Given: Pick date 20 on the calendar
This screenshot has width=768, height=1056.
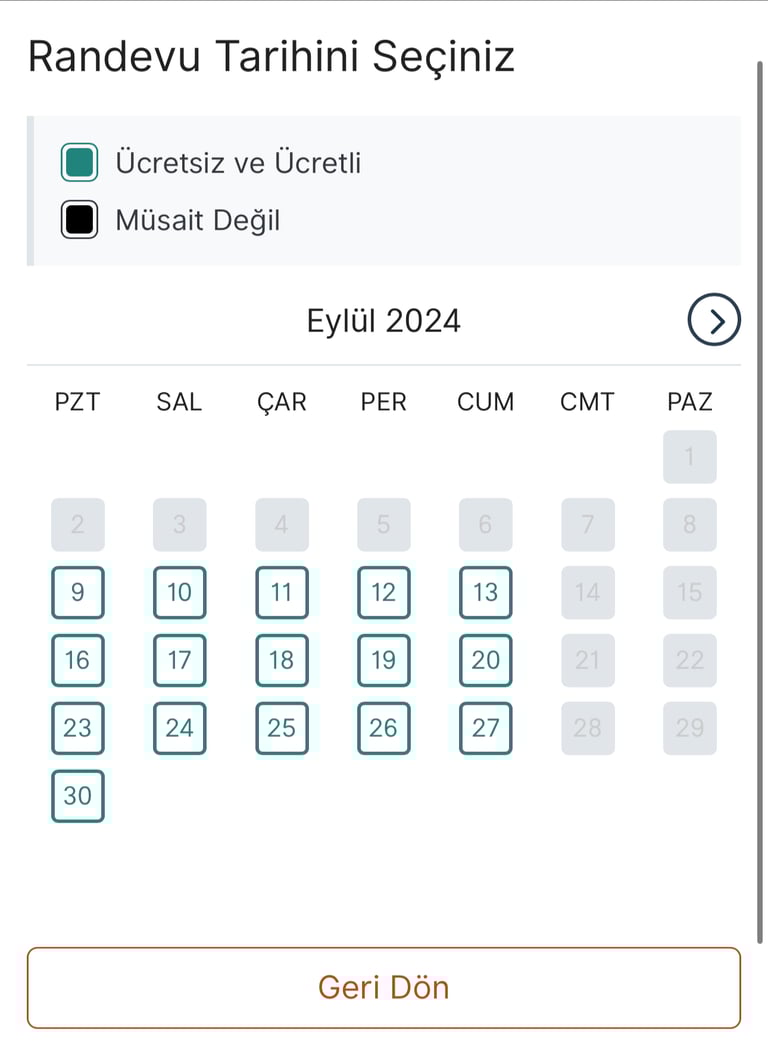Looking at the screenshot, I should tap(486, 660).
